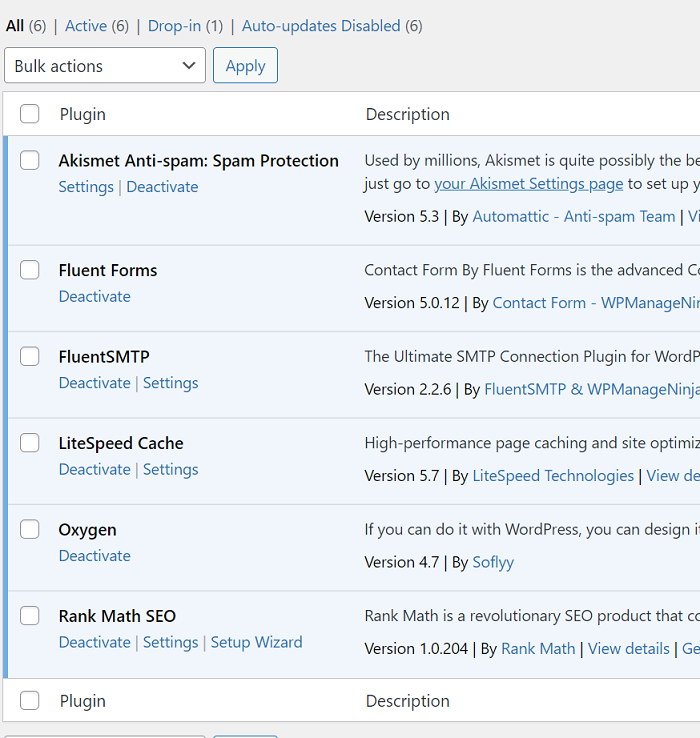Image resolution: width=700 pixels, height=738 pixels.
Task: Deactivate LiteSpeed Cache plugin
Action: coord(95,469)
